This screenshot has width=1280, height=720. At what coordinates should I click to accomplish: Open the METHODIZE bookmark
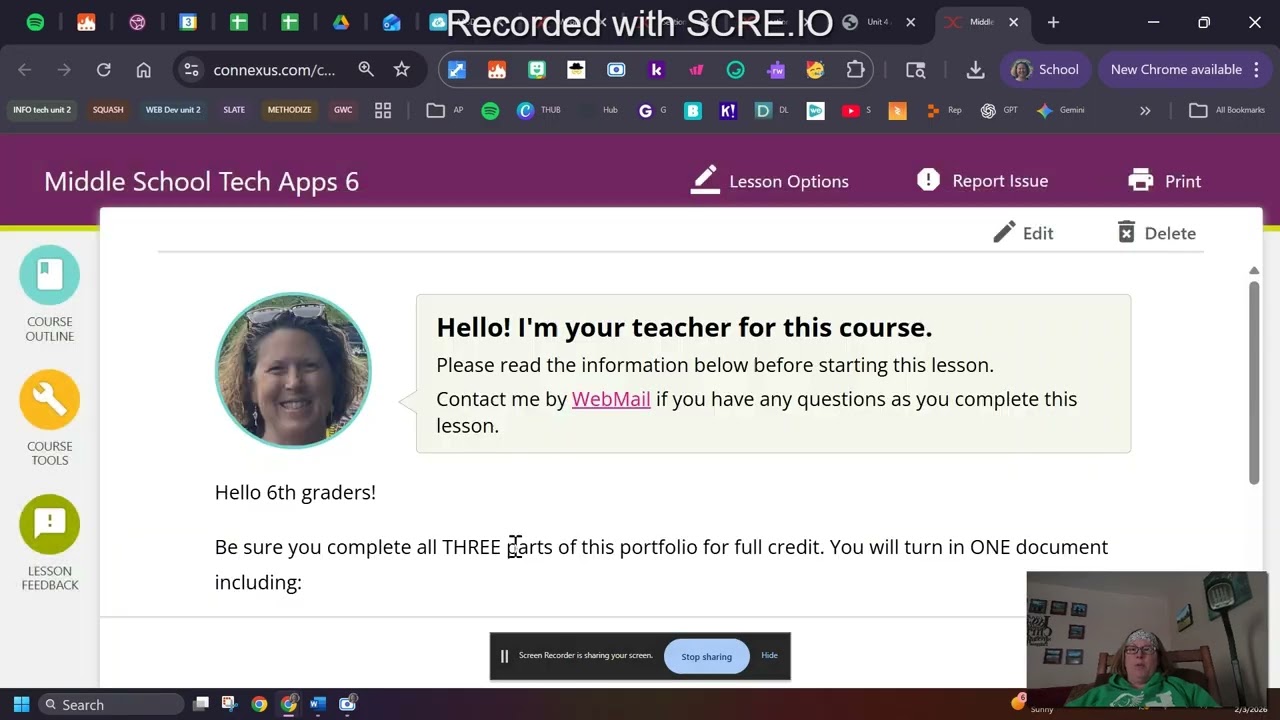[x=289, y=110]
